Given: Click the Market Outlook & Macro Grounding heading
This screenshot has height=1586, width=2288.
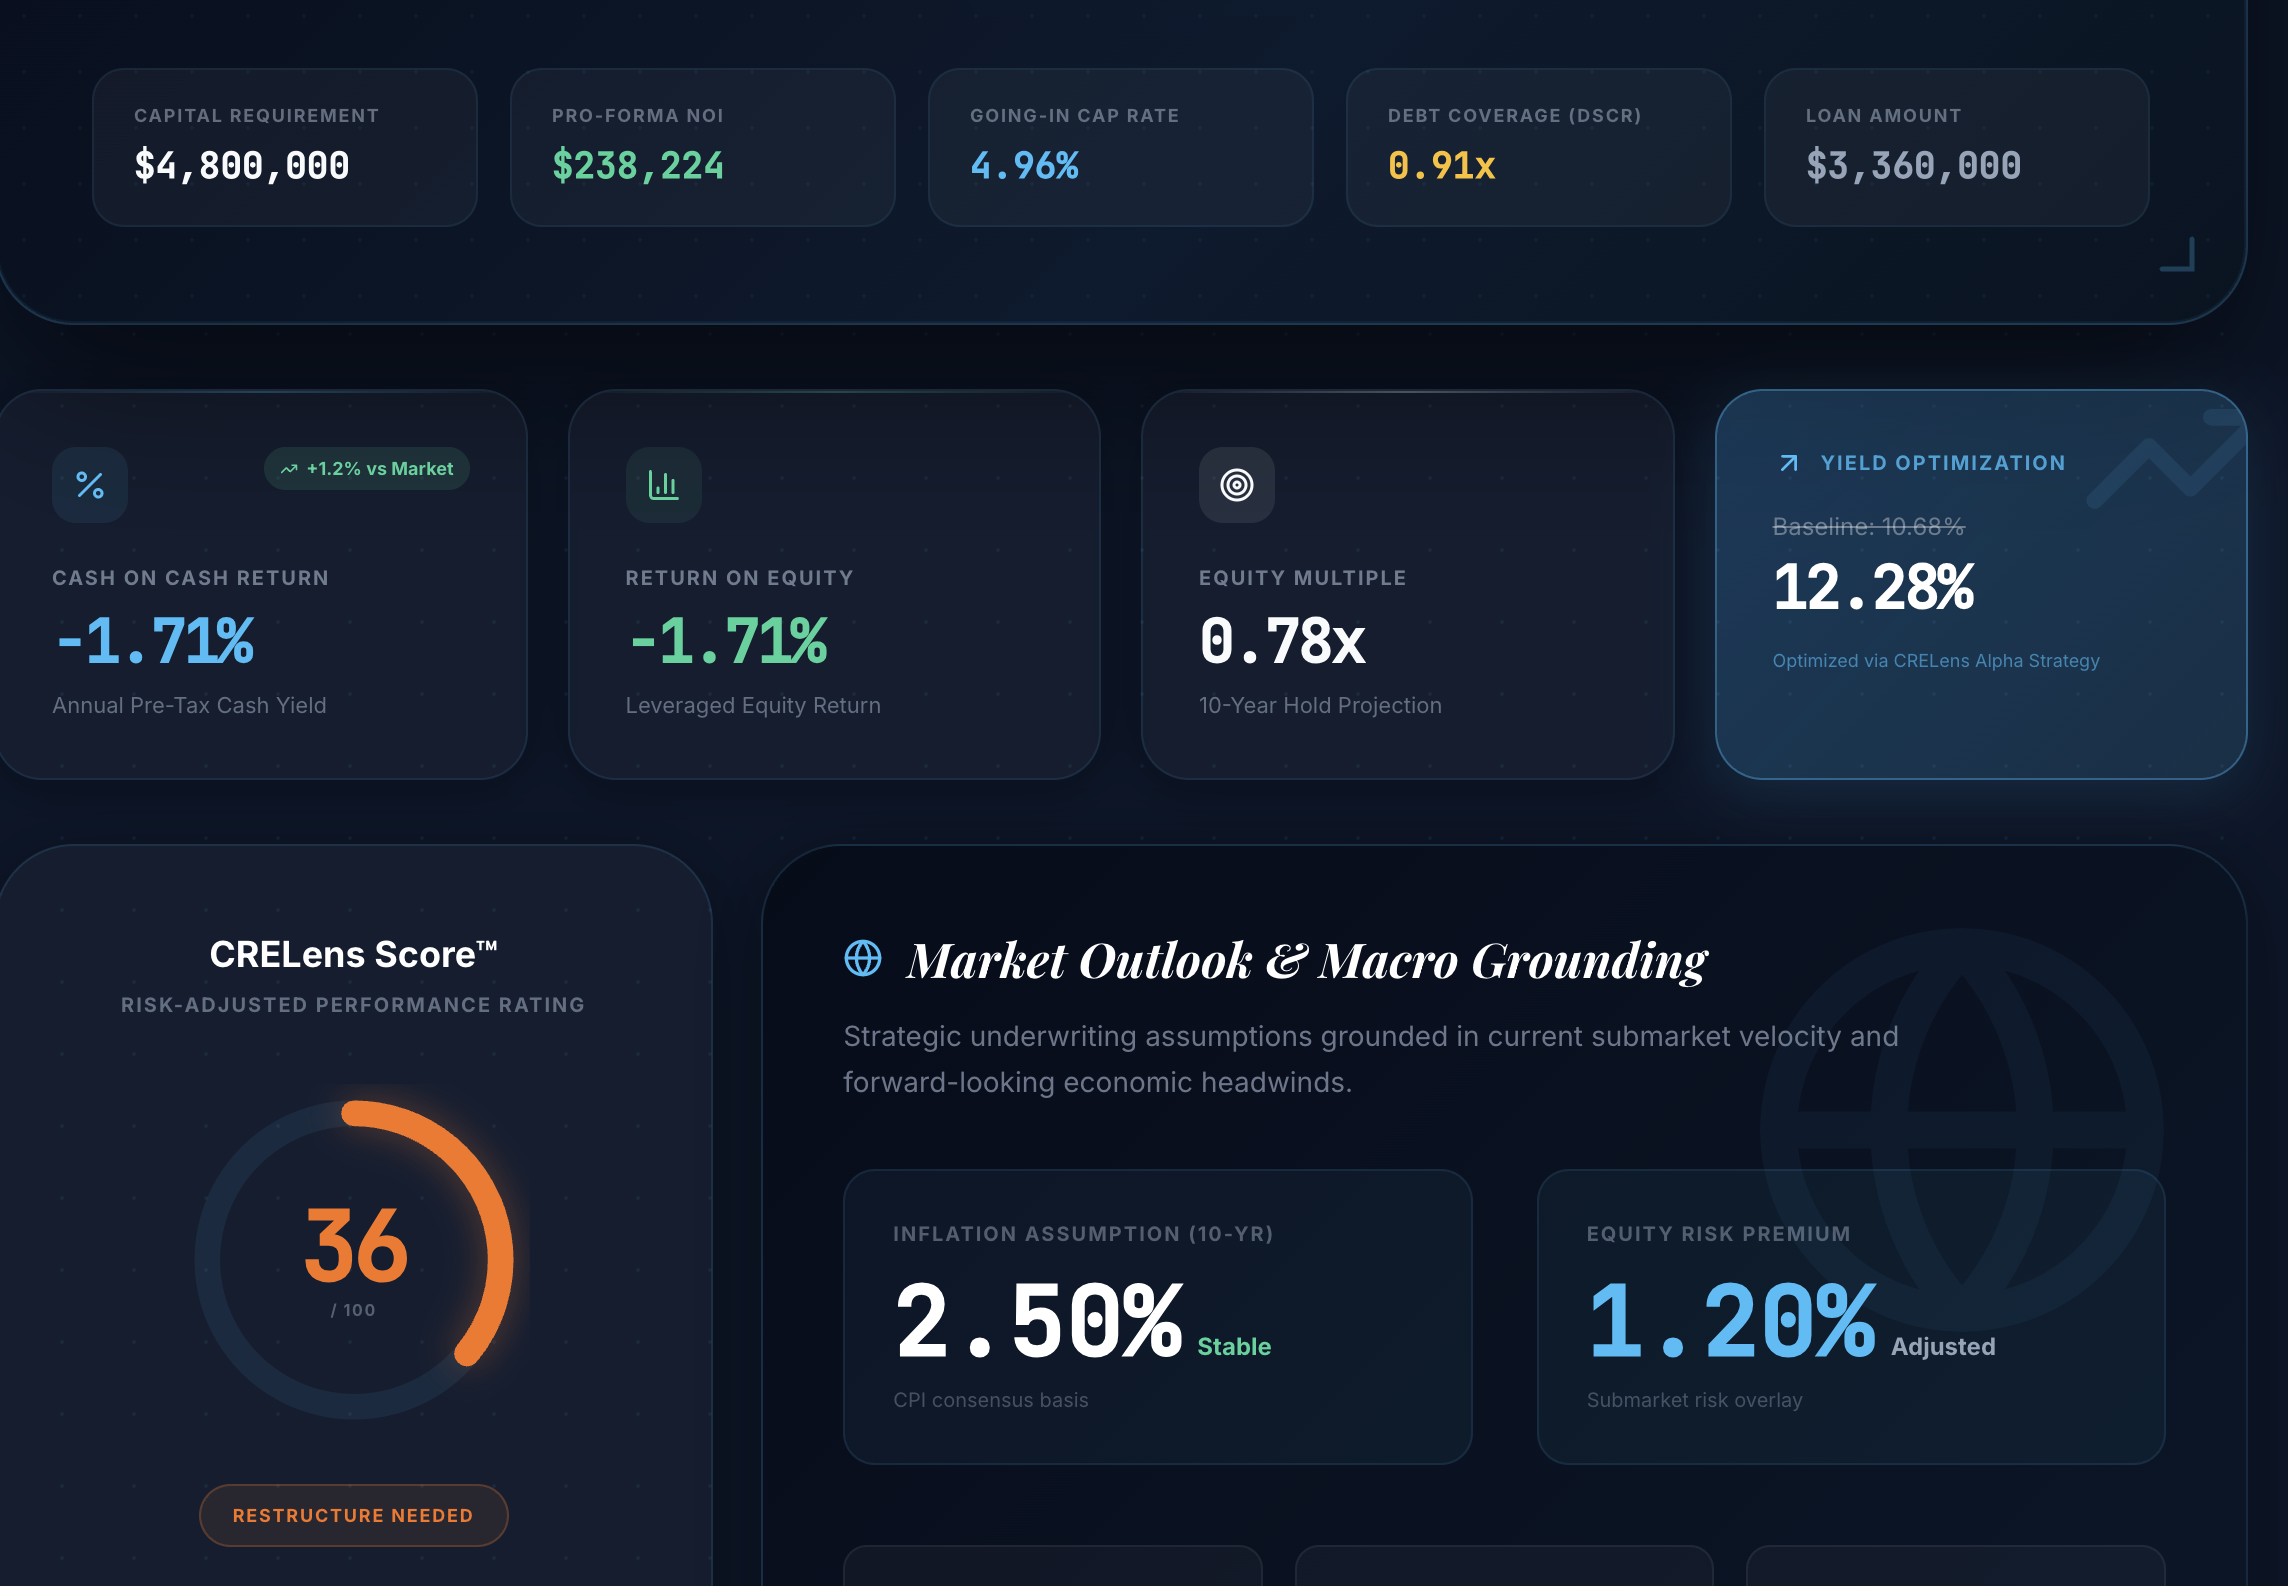Looking at the screenshot, I should [x=1306, y=960].
